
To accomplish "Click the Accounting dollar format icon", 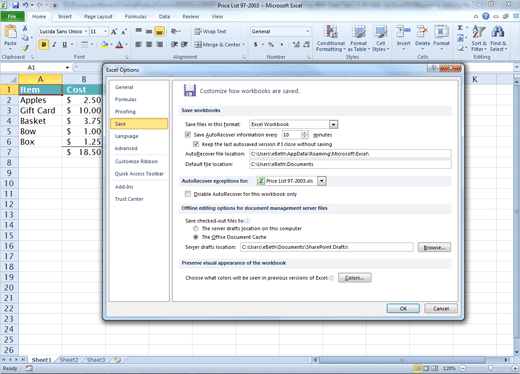I will point(256,44).
